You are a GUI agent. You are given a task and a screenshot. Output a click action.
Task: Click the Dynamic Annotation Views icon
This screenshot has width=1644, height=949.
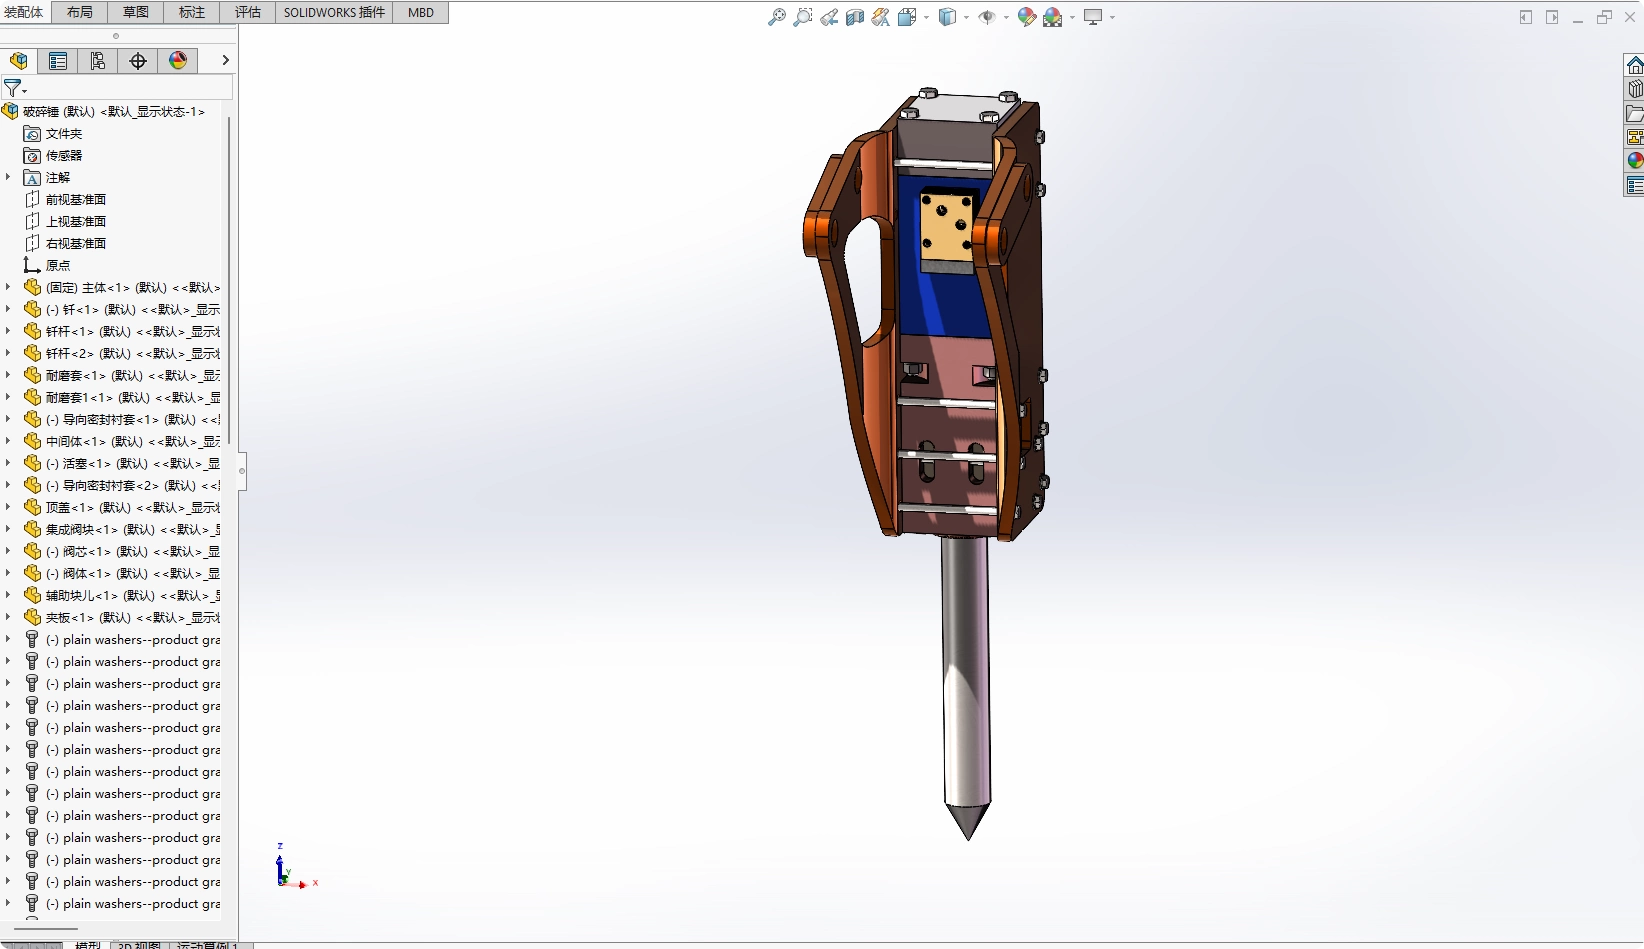click(x=881, y=17)
